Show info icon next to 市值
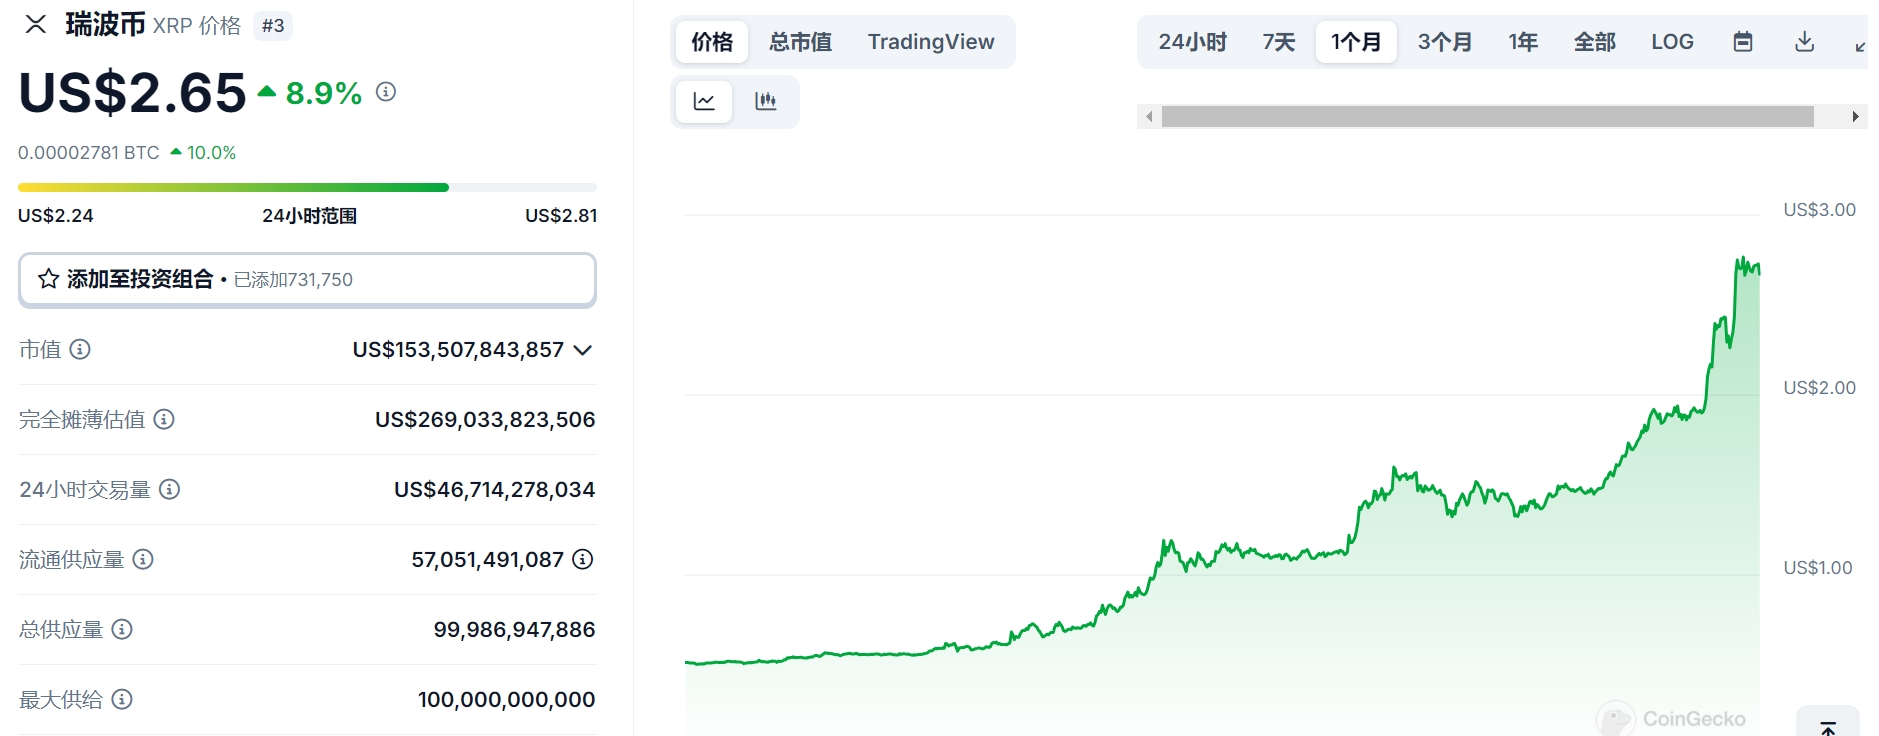 coord(80,349)
